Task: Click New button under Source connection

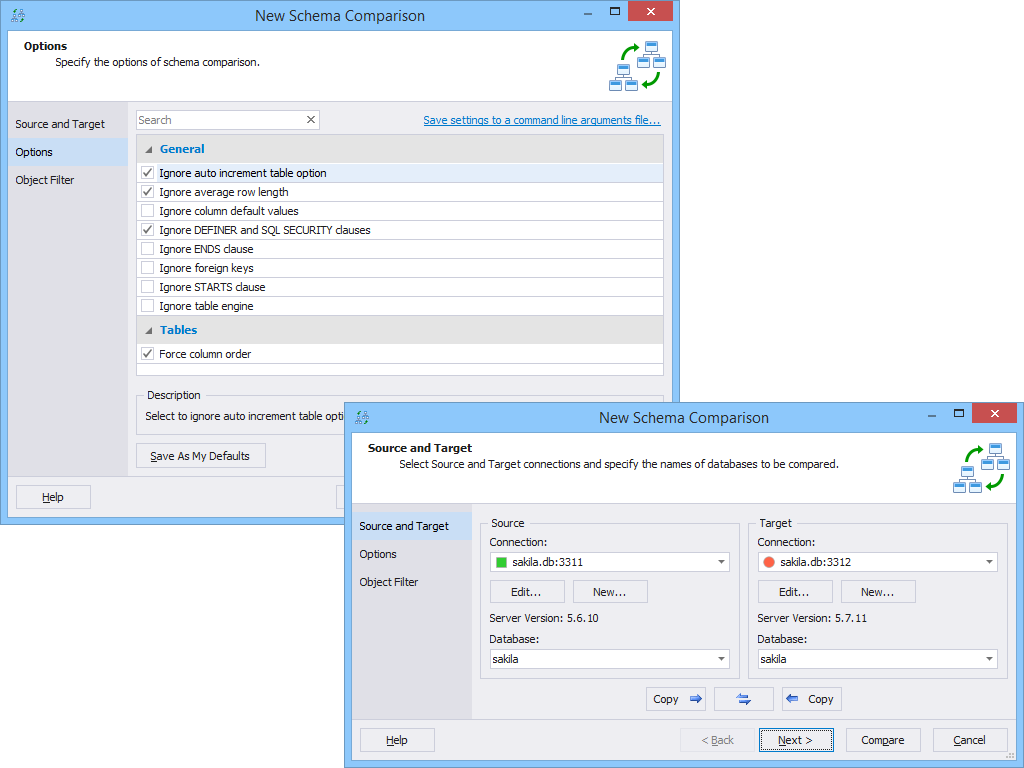Action: (x=610, y=592)
